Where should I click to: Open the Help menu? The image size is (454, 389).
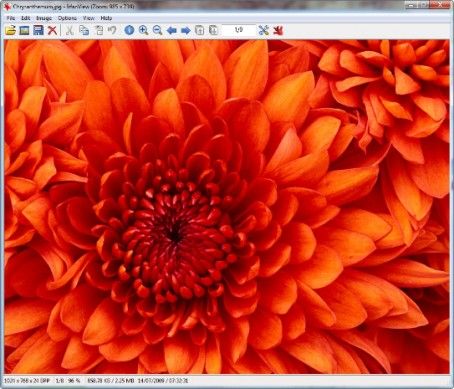(106, 18)
